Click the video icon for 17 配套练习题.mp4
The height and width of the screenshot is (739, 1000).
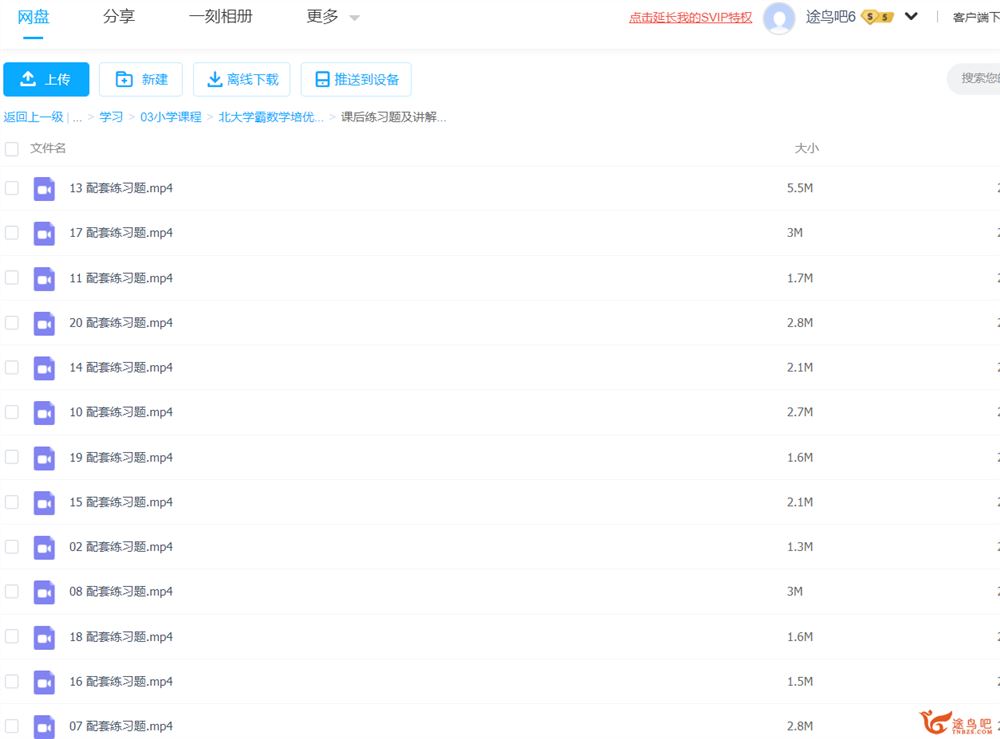click(x=44, y=233)
